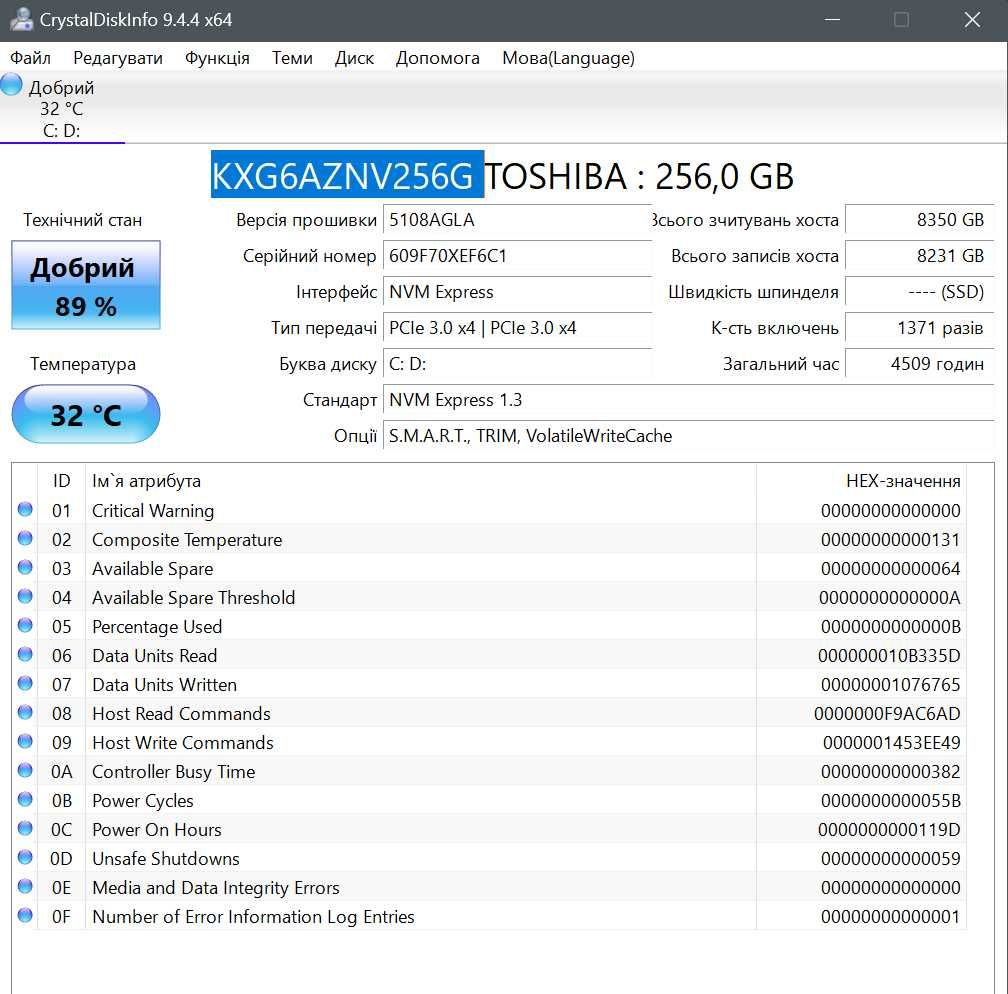Click status orb for Media and Data Integrity Errors
Image resolution: width=1008 pixels, height=994 pixels.
coord(25,886)
